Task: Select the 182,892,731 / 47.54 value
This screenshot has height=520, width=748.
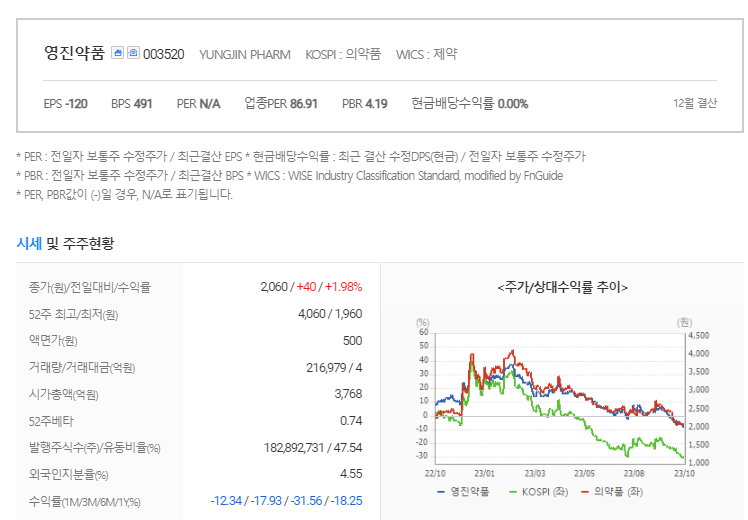Action: point(313,447)
